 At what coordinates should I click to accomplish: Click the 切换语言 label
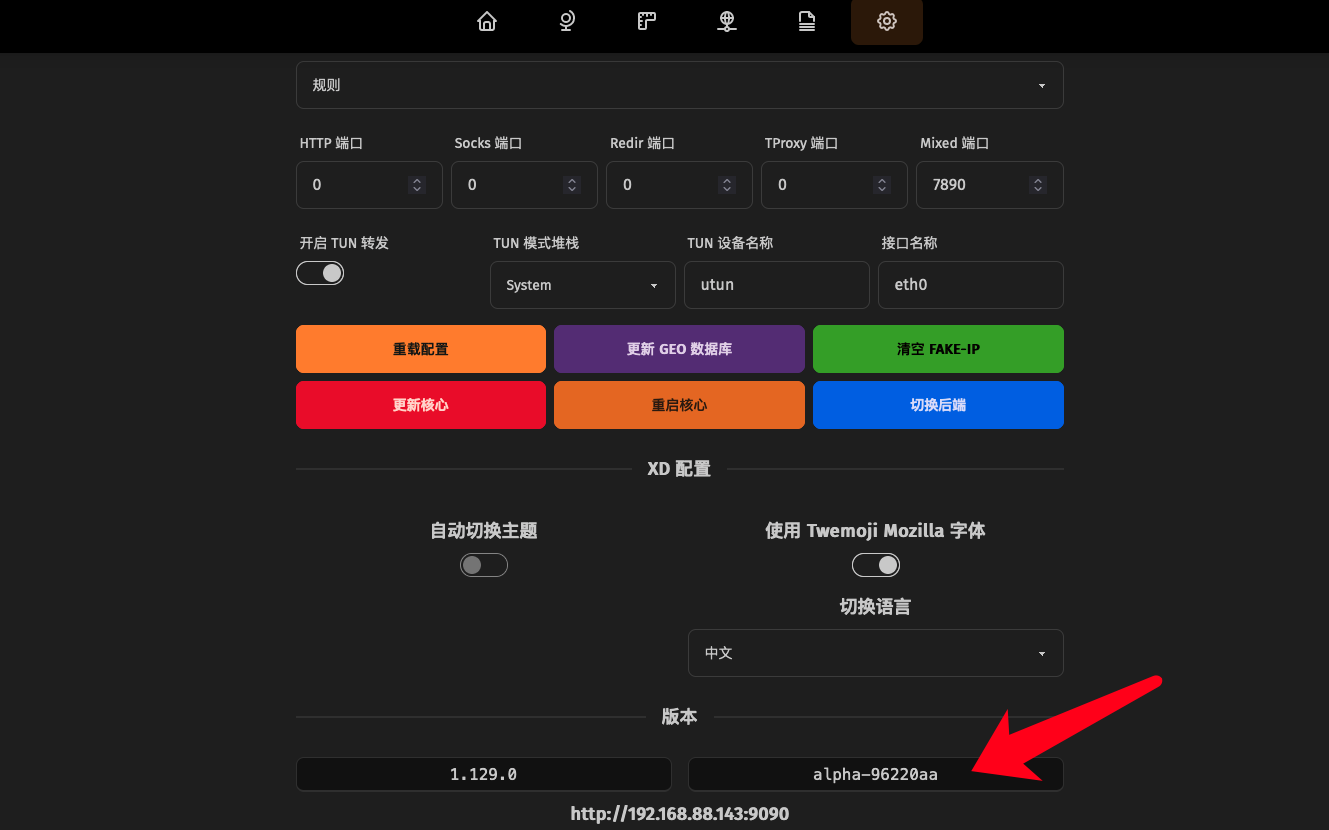(875, 607)
